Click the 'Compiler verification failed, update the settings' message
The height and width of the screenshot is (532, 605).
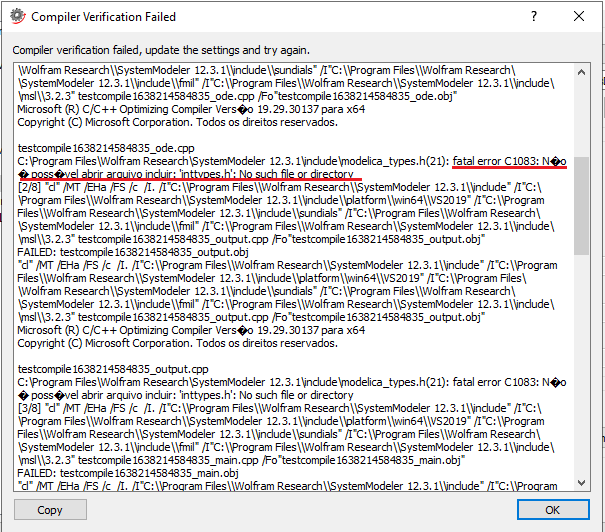click(x=161, y=50)
